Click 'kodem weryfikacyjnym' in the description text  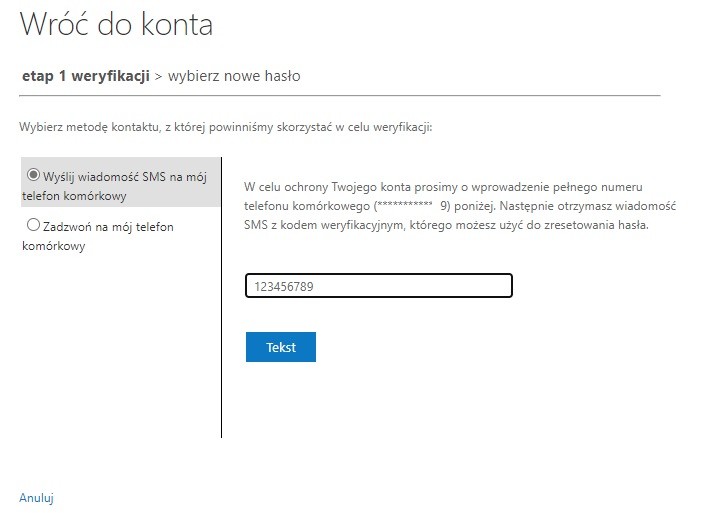tap(343, 225)
